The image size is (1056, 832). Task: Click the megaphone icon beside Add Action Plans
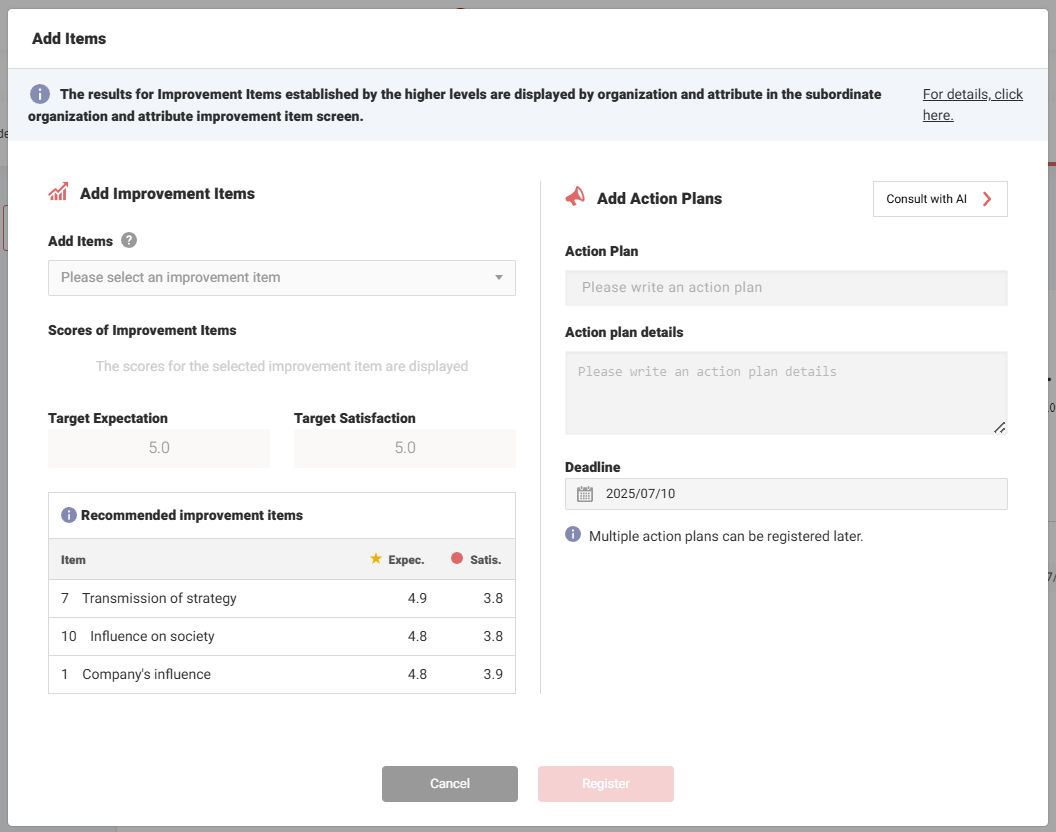(575, 198)
